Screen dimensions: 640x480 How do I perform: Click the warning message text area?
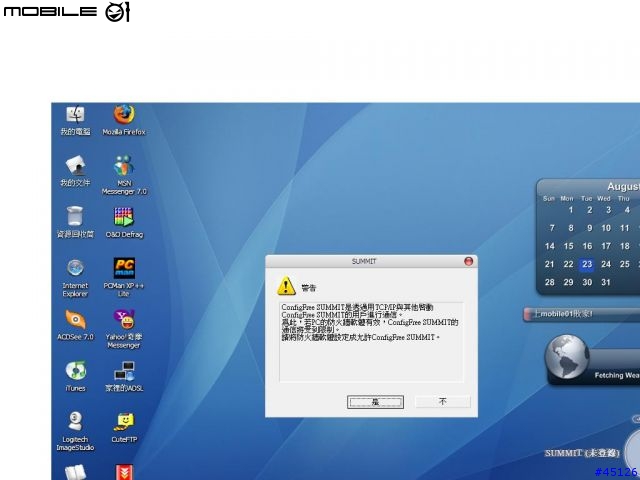click(x=371, y=342)
